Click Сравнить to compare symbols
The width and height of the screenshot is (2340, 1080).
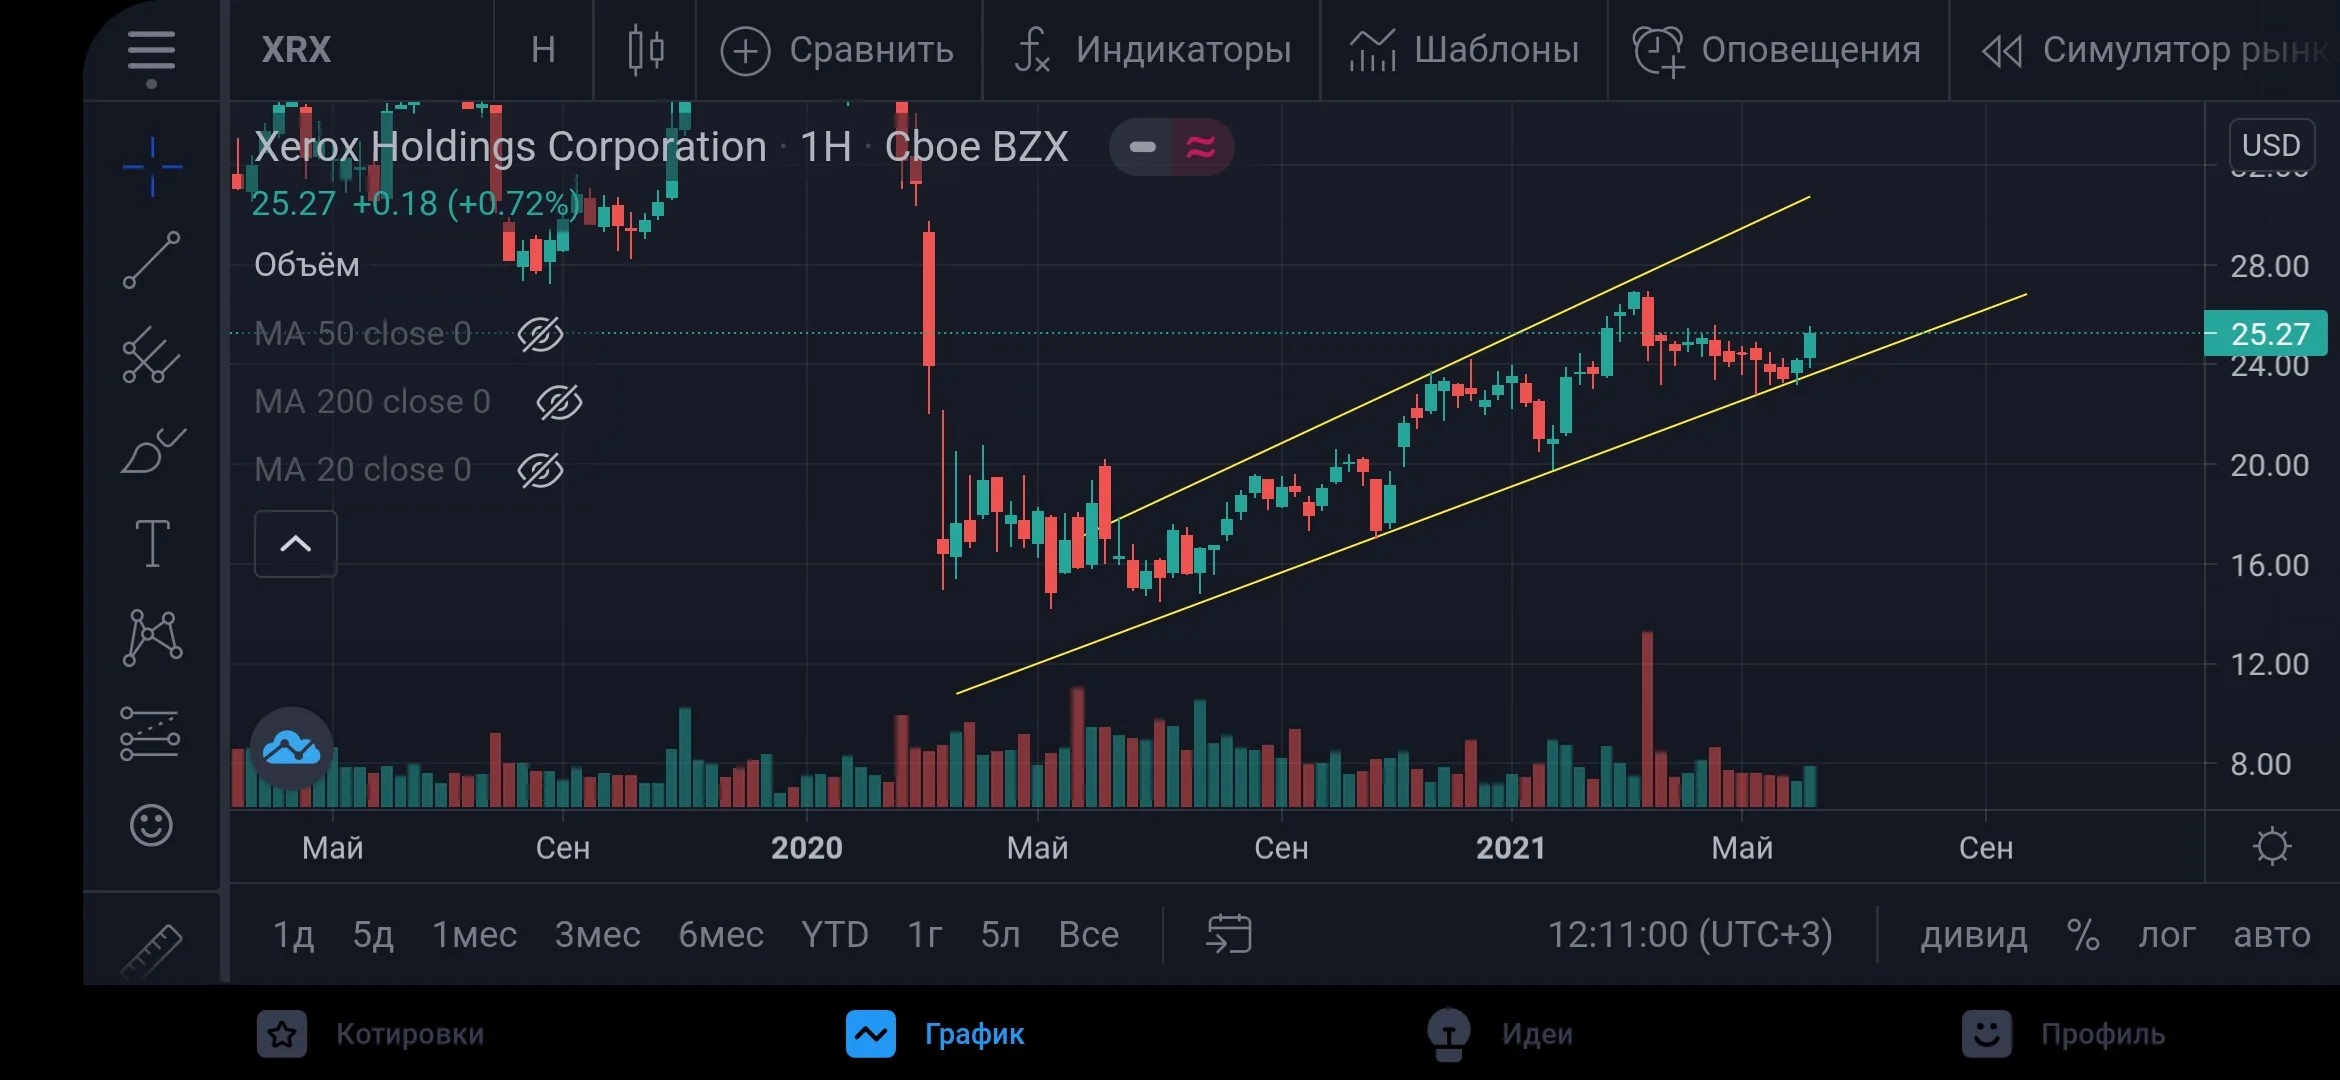(x=837, y=50)
